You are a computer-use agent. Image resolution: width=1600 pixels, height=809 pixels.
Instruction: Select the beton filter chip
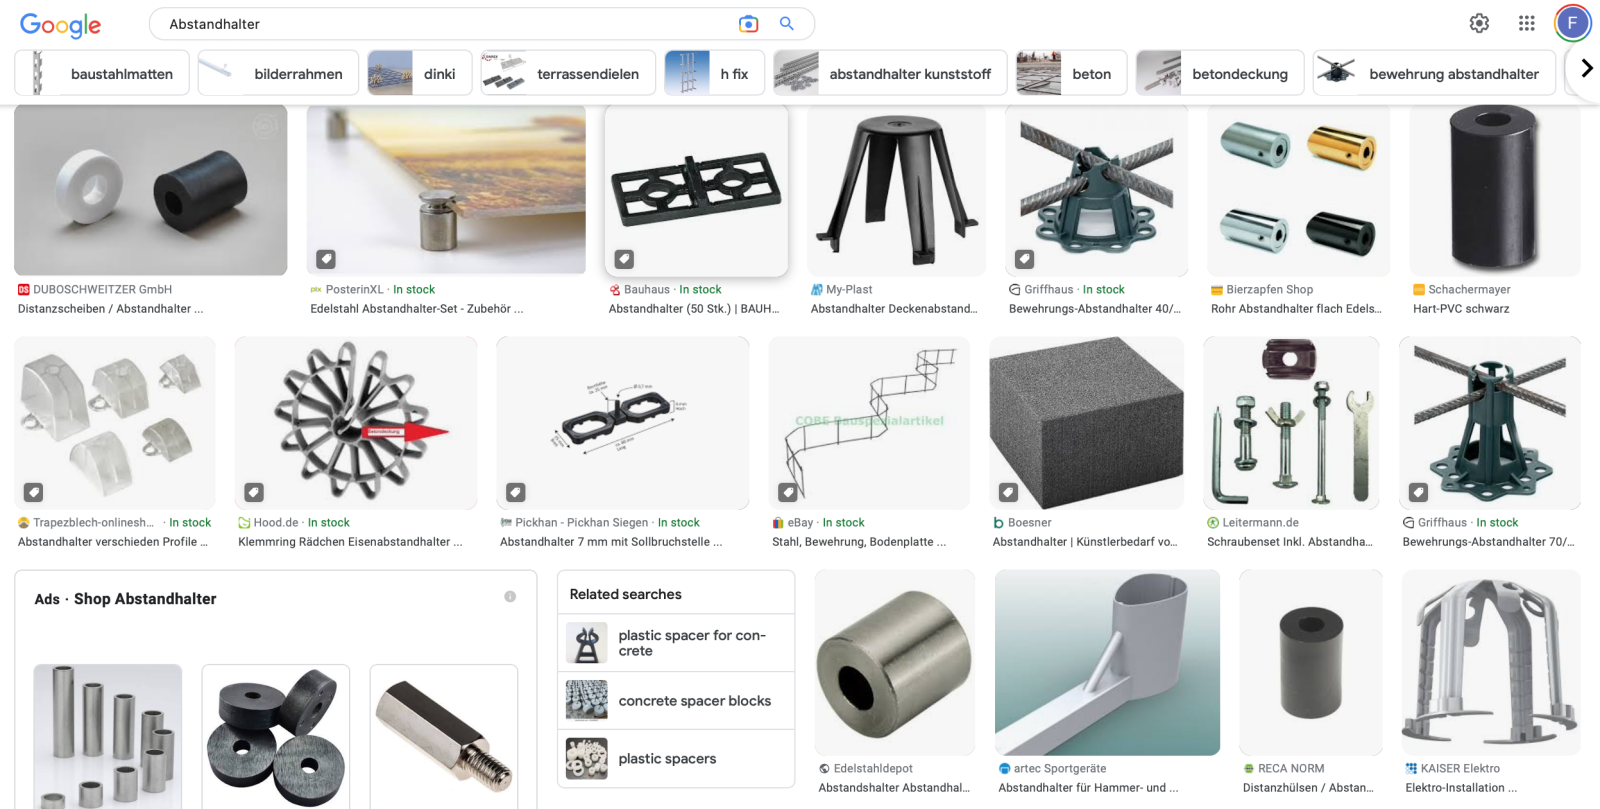pyautogui.click(x=1072, y=73)
